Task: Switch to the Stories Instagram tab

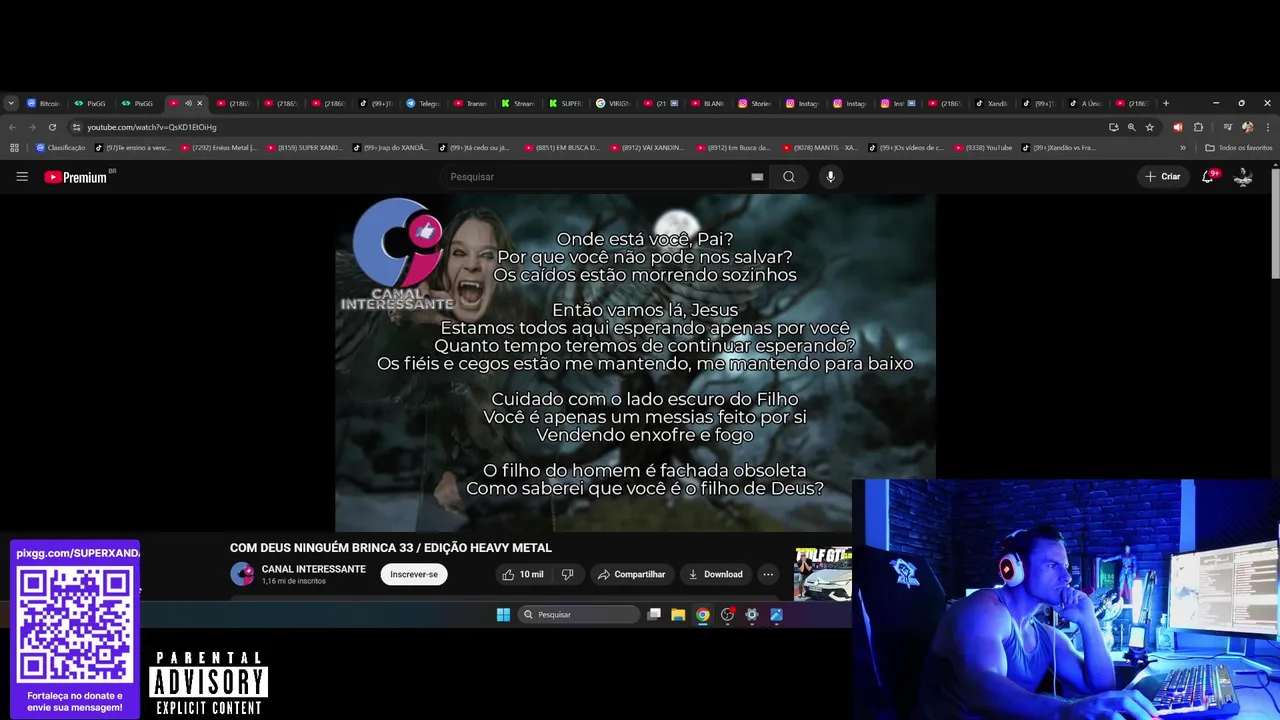Action: coord(755,103)
